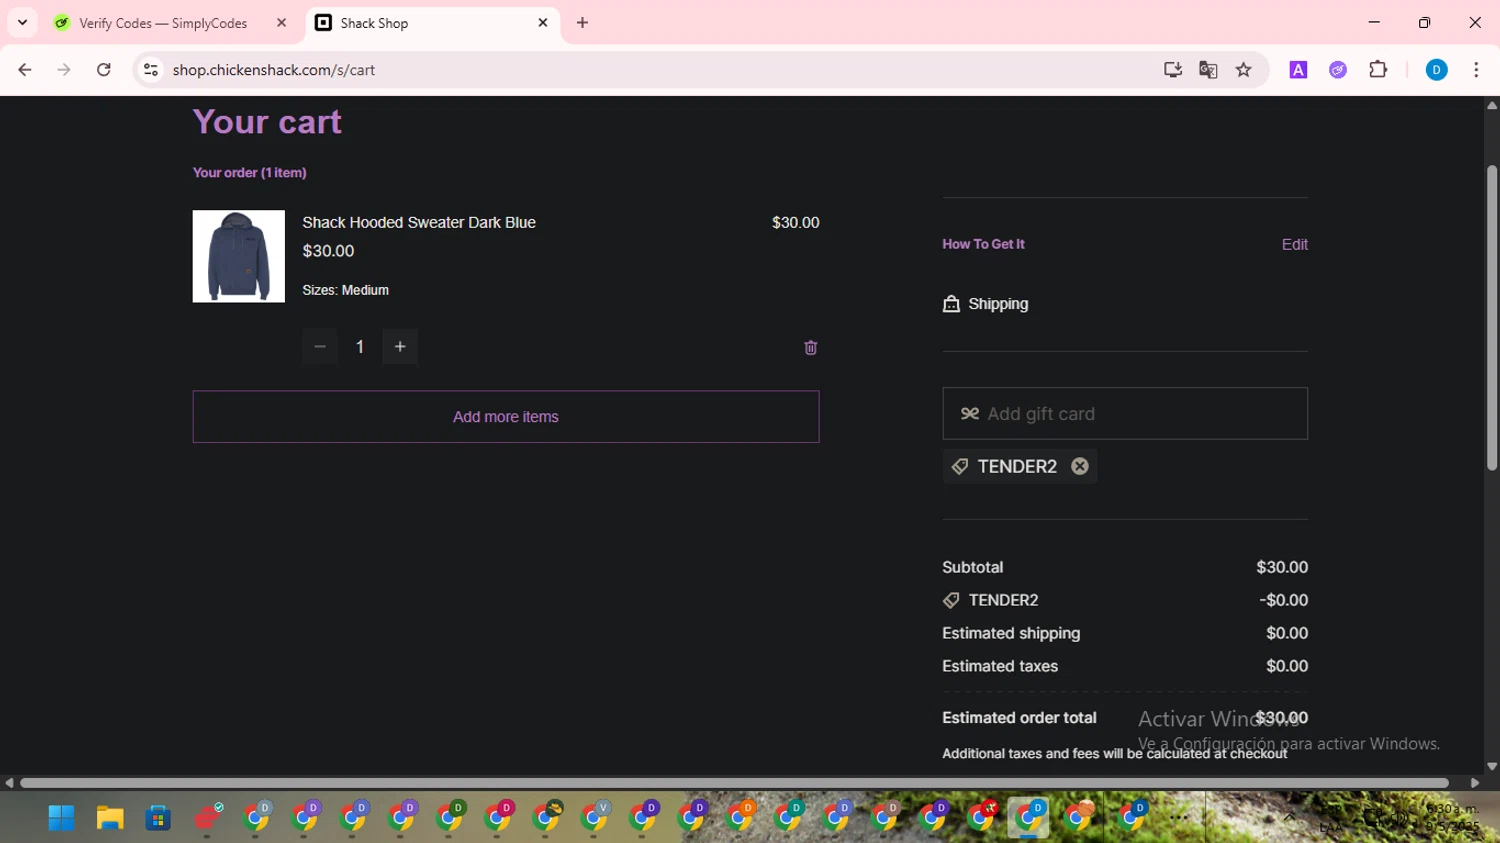Edit the How To Get It section
Viewport: 1500px width, 843px height.
coord(1294,244)
